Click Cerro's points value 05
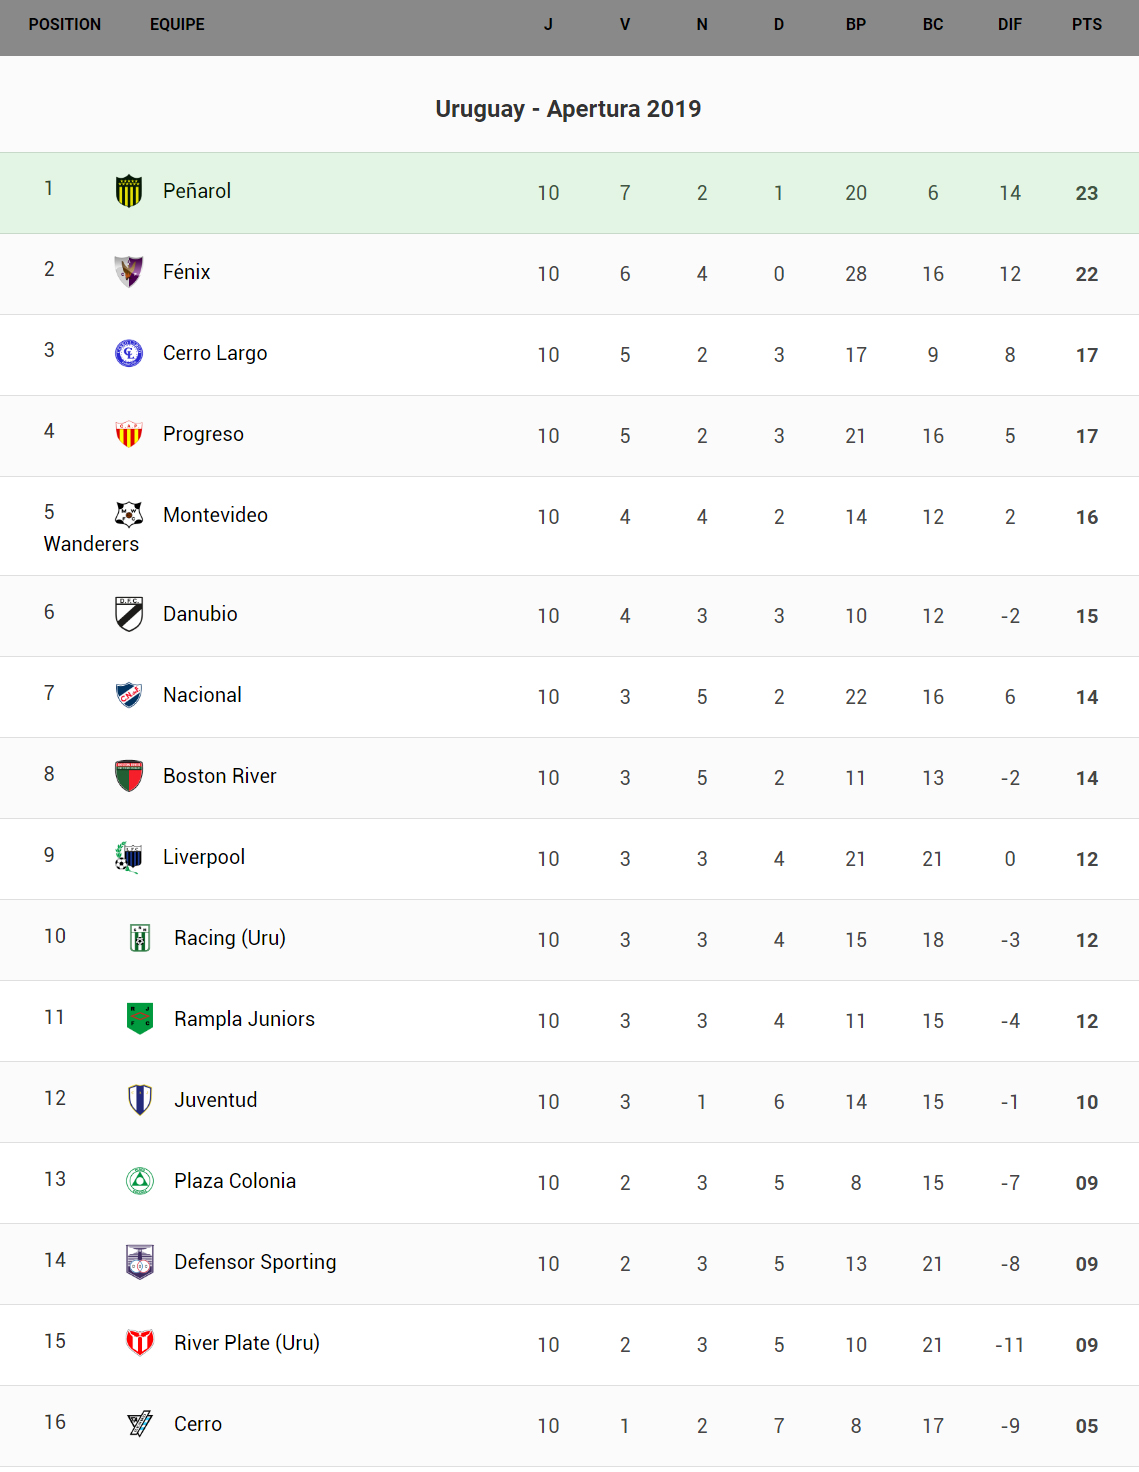1139x1472 pixels. [1086, 1426]
